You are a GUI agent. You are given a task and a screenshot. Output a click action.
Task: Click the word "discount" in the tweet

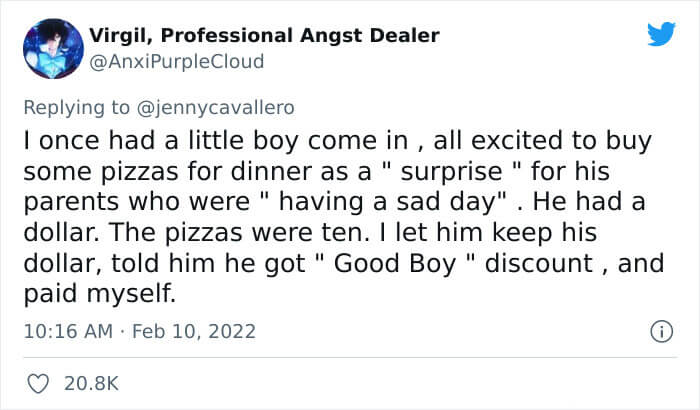coord(539,264)
